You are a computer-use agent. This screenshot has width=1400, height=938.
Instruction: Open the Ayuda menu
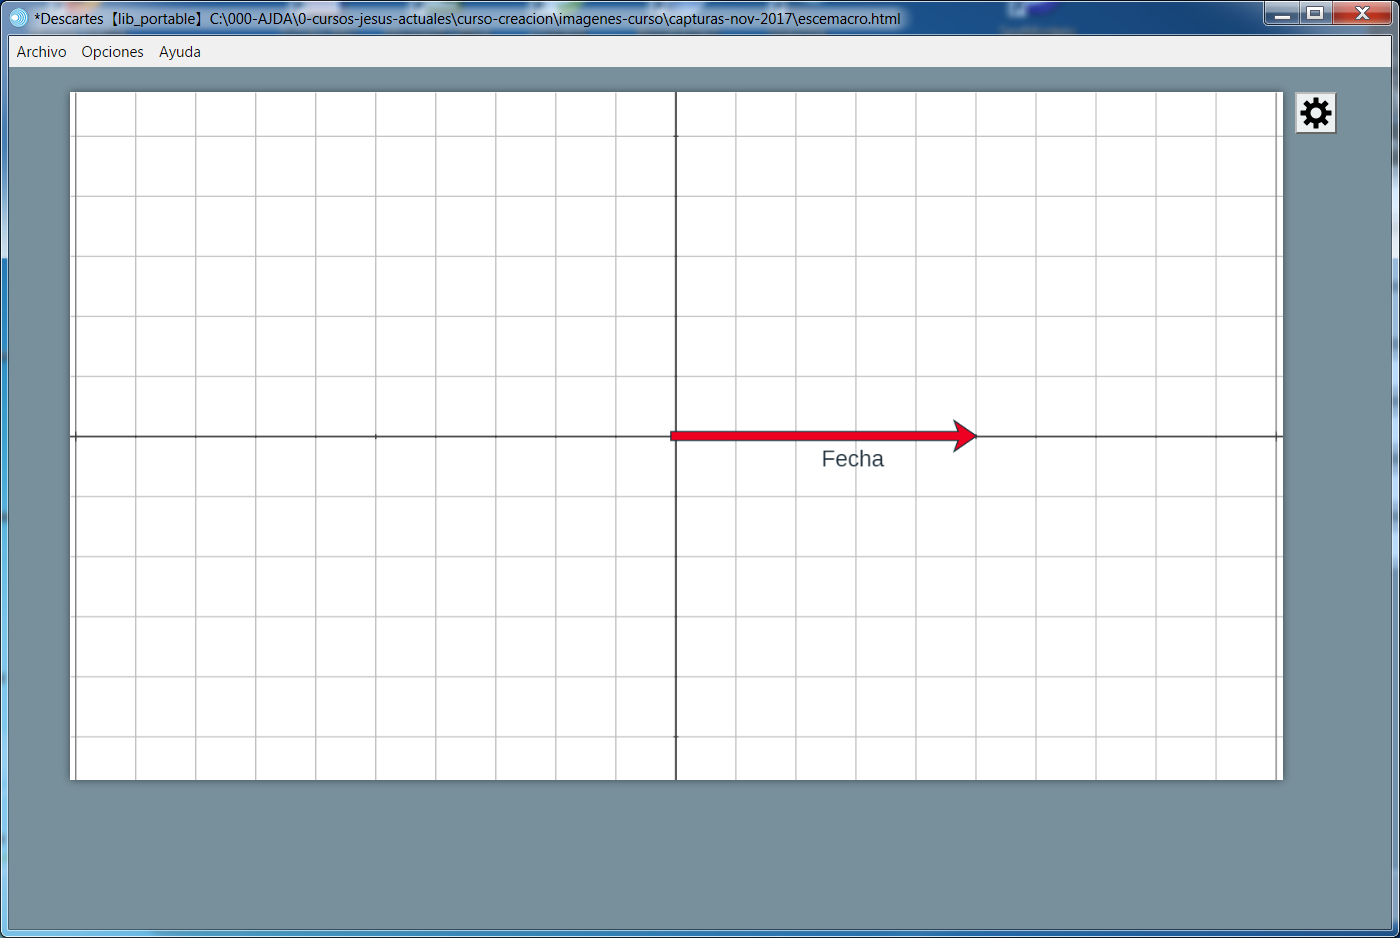(x=180, y=52)
